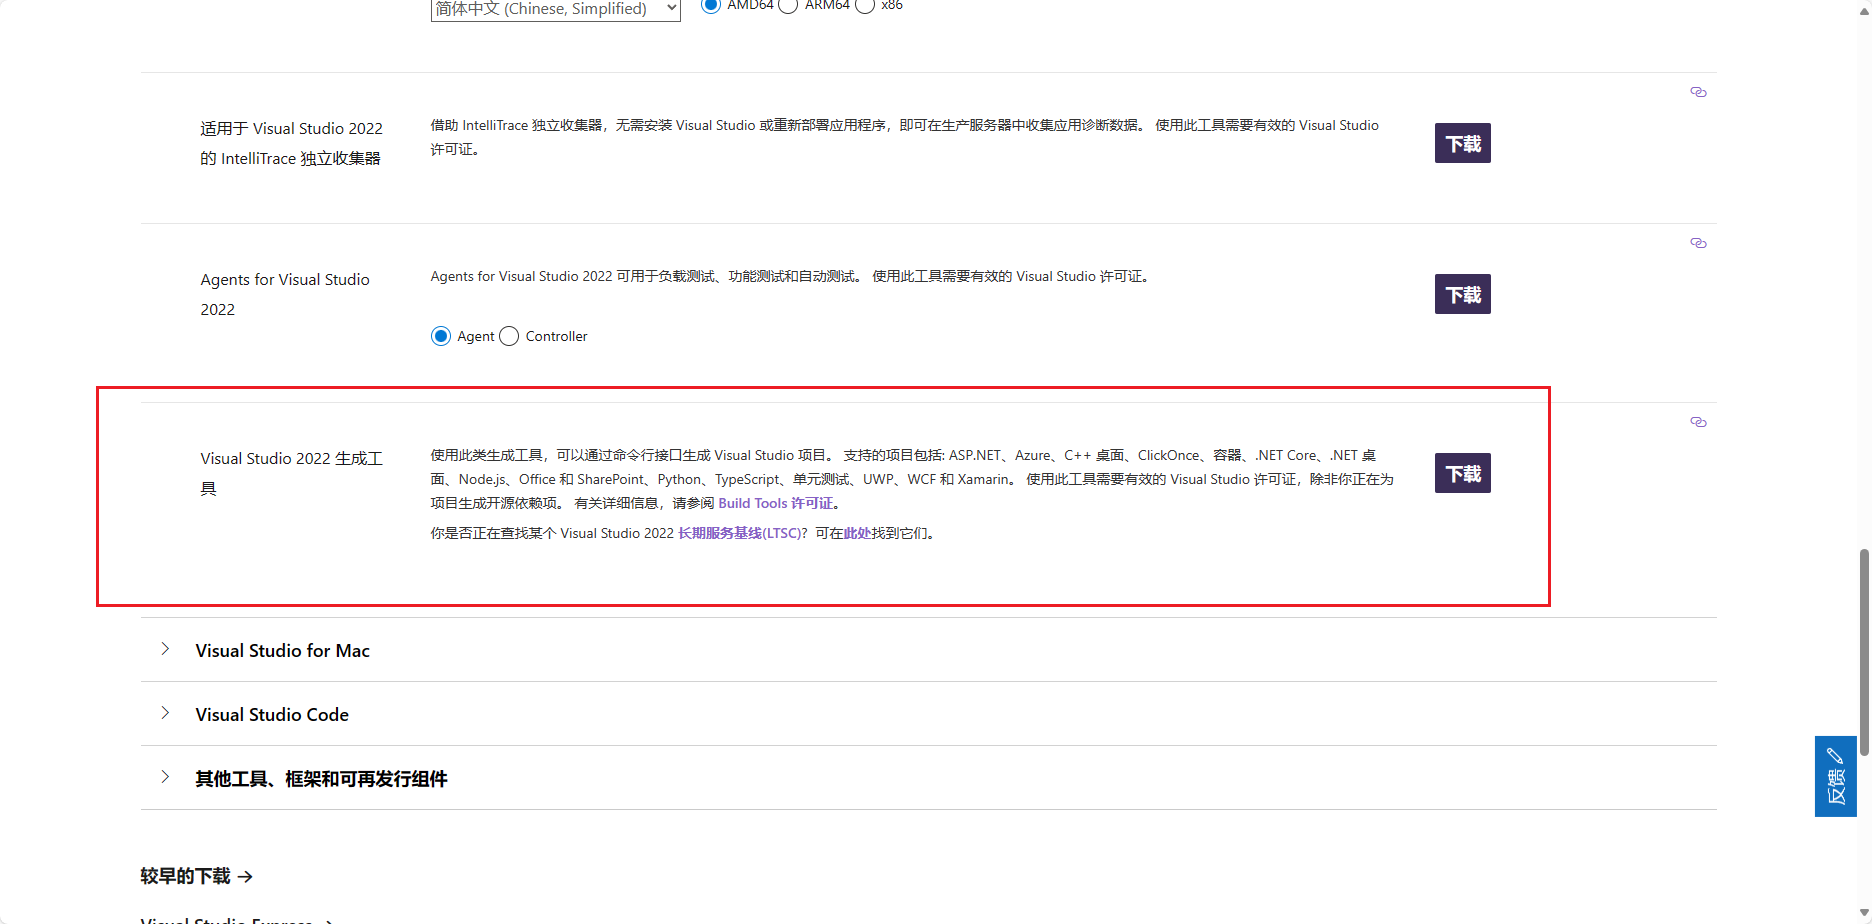This screenshot has width=1872, height=924.
Task: Select the AMD64 architecture radio button
Action: [711, 5]
